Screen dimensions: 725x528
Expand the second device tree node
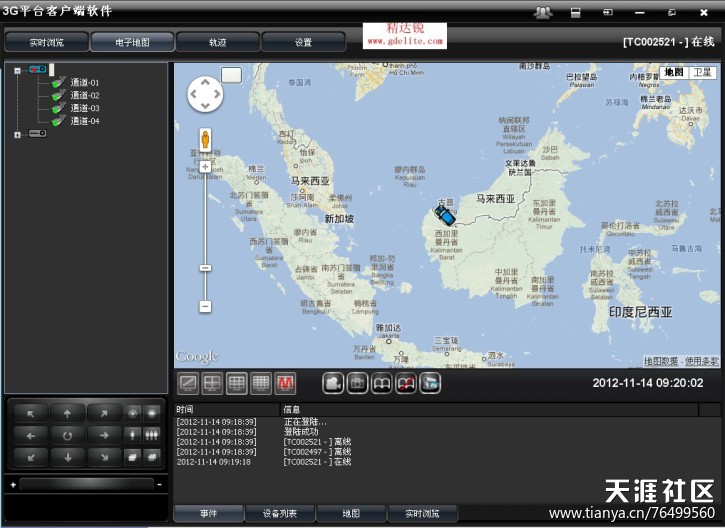[18, 135]
